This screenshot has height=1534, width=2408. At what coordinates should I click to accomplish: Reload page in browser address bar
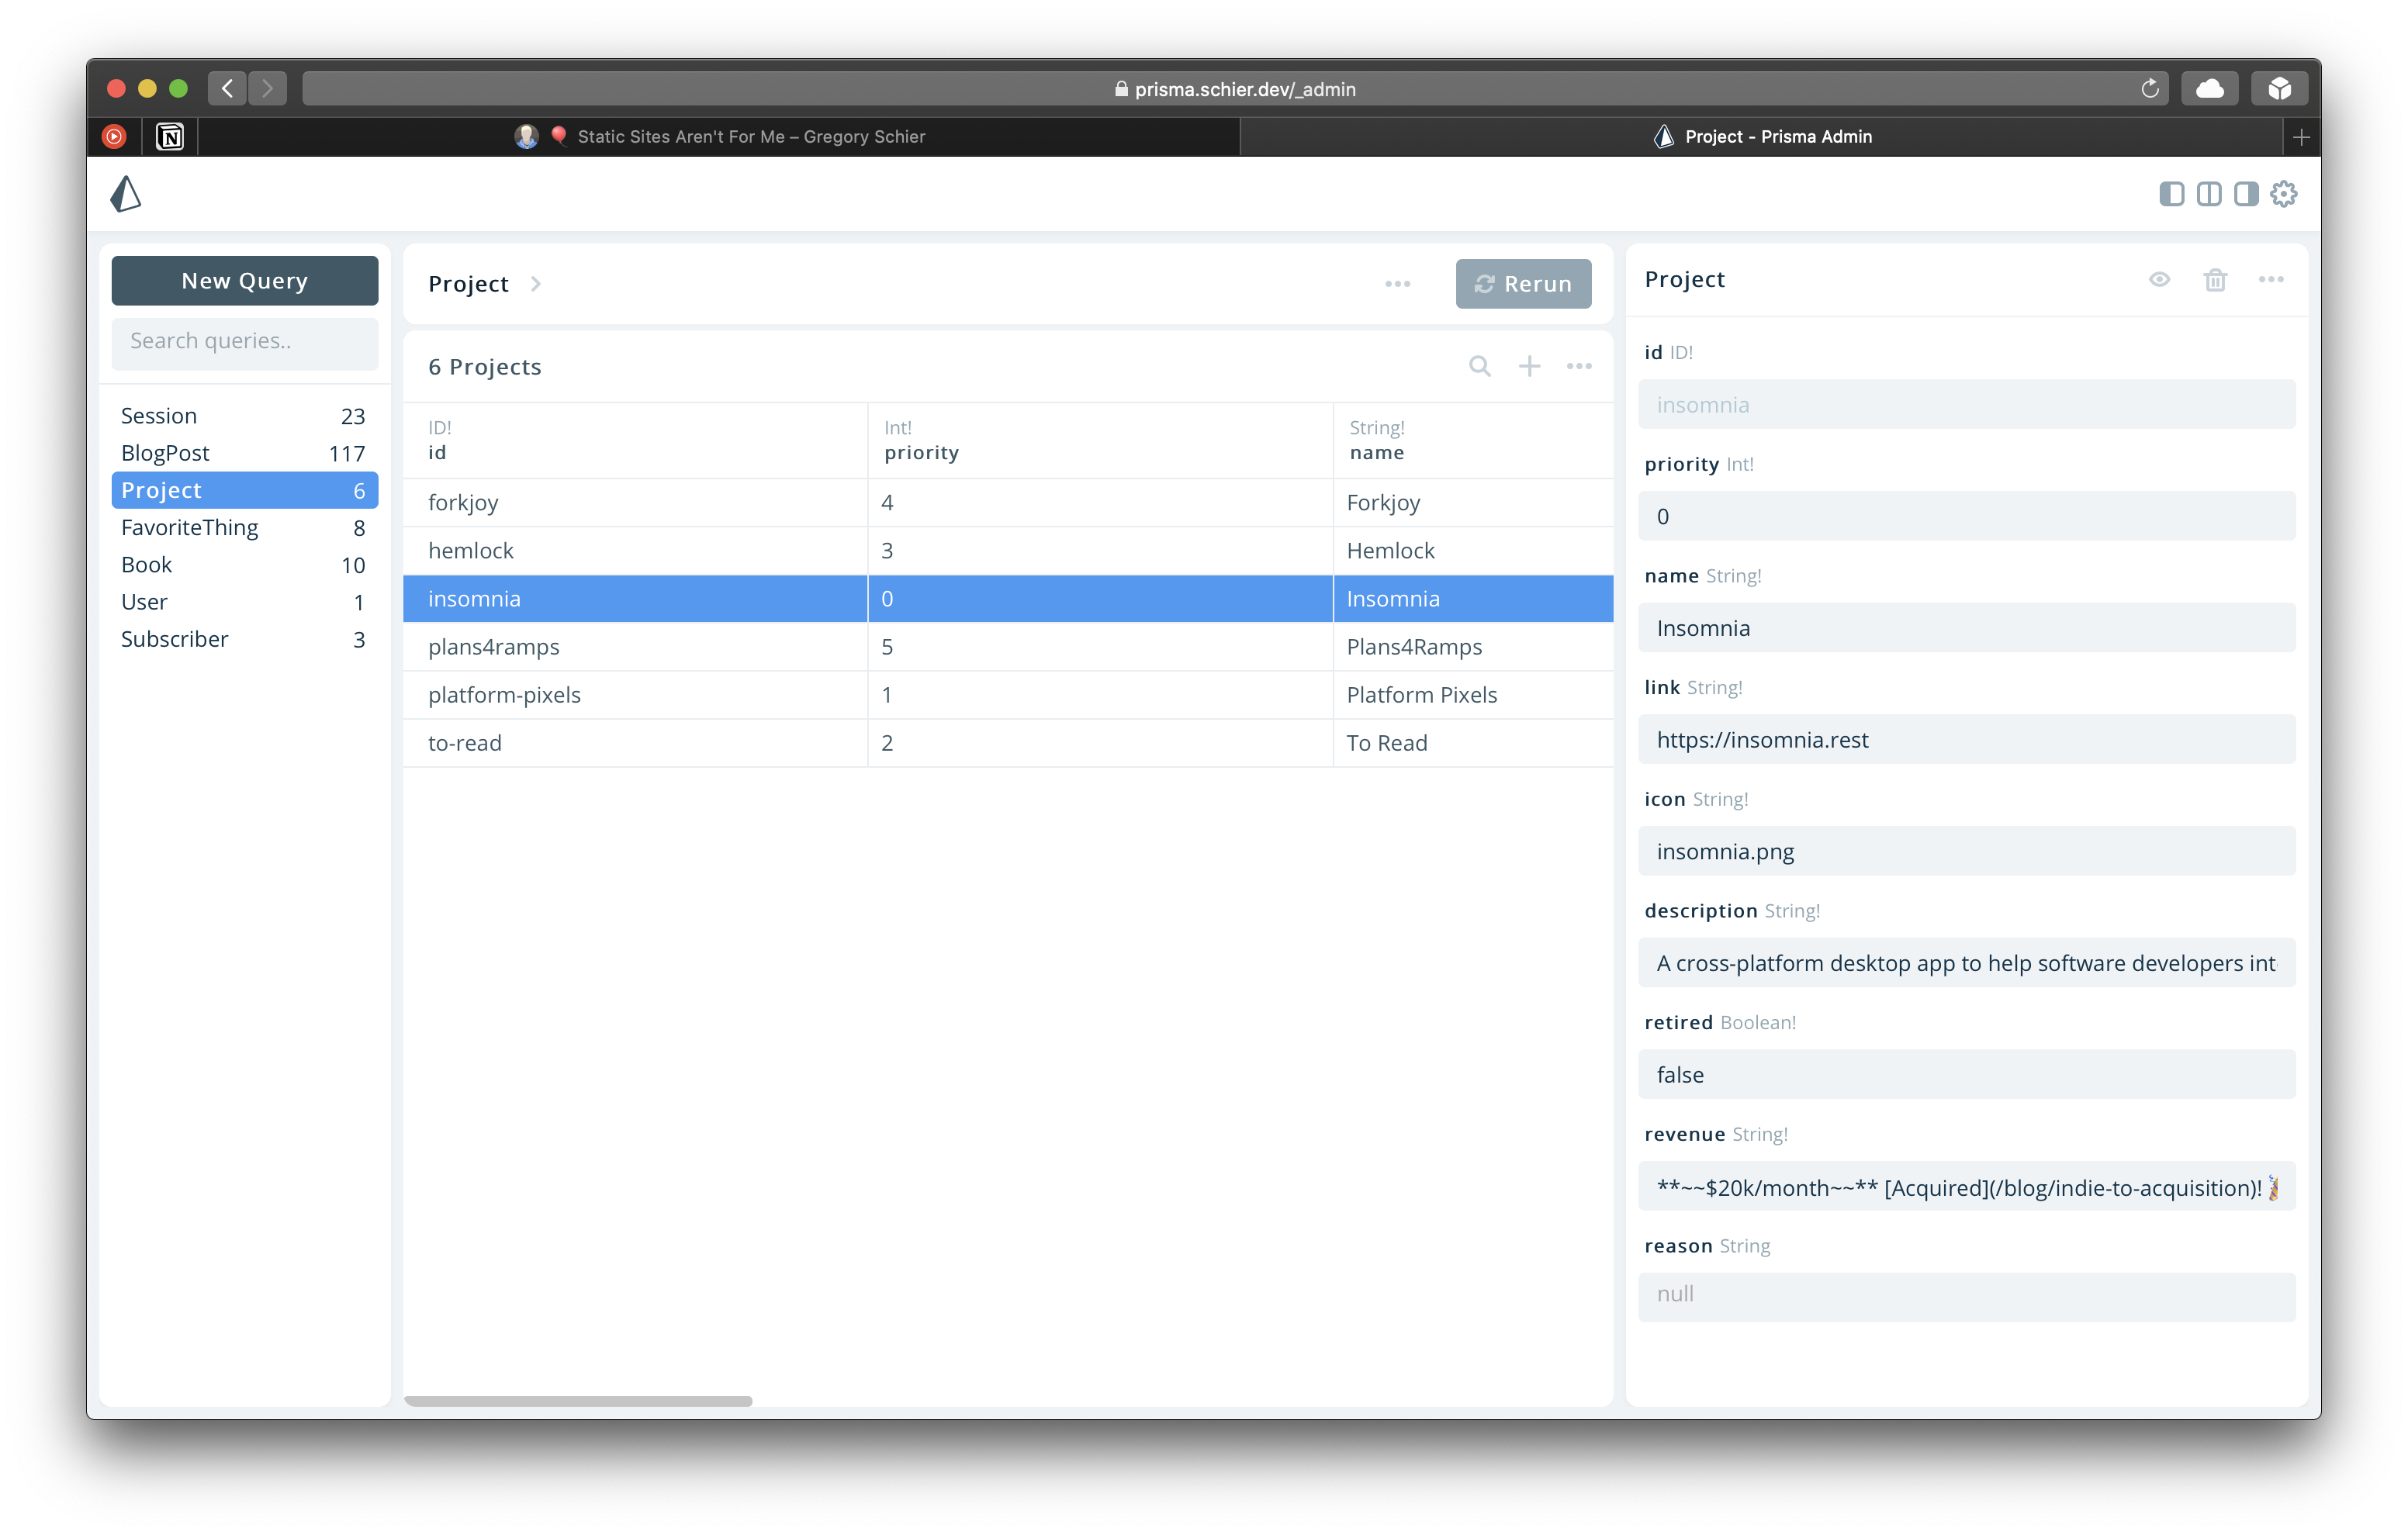pyautogui.click(x=2149, y=89)
